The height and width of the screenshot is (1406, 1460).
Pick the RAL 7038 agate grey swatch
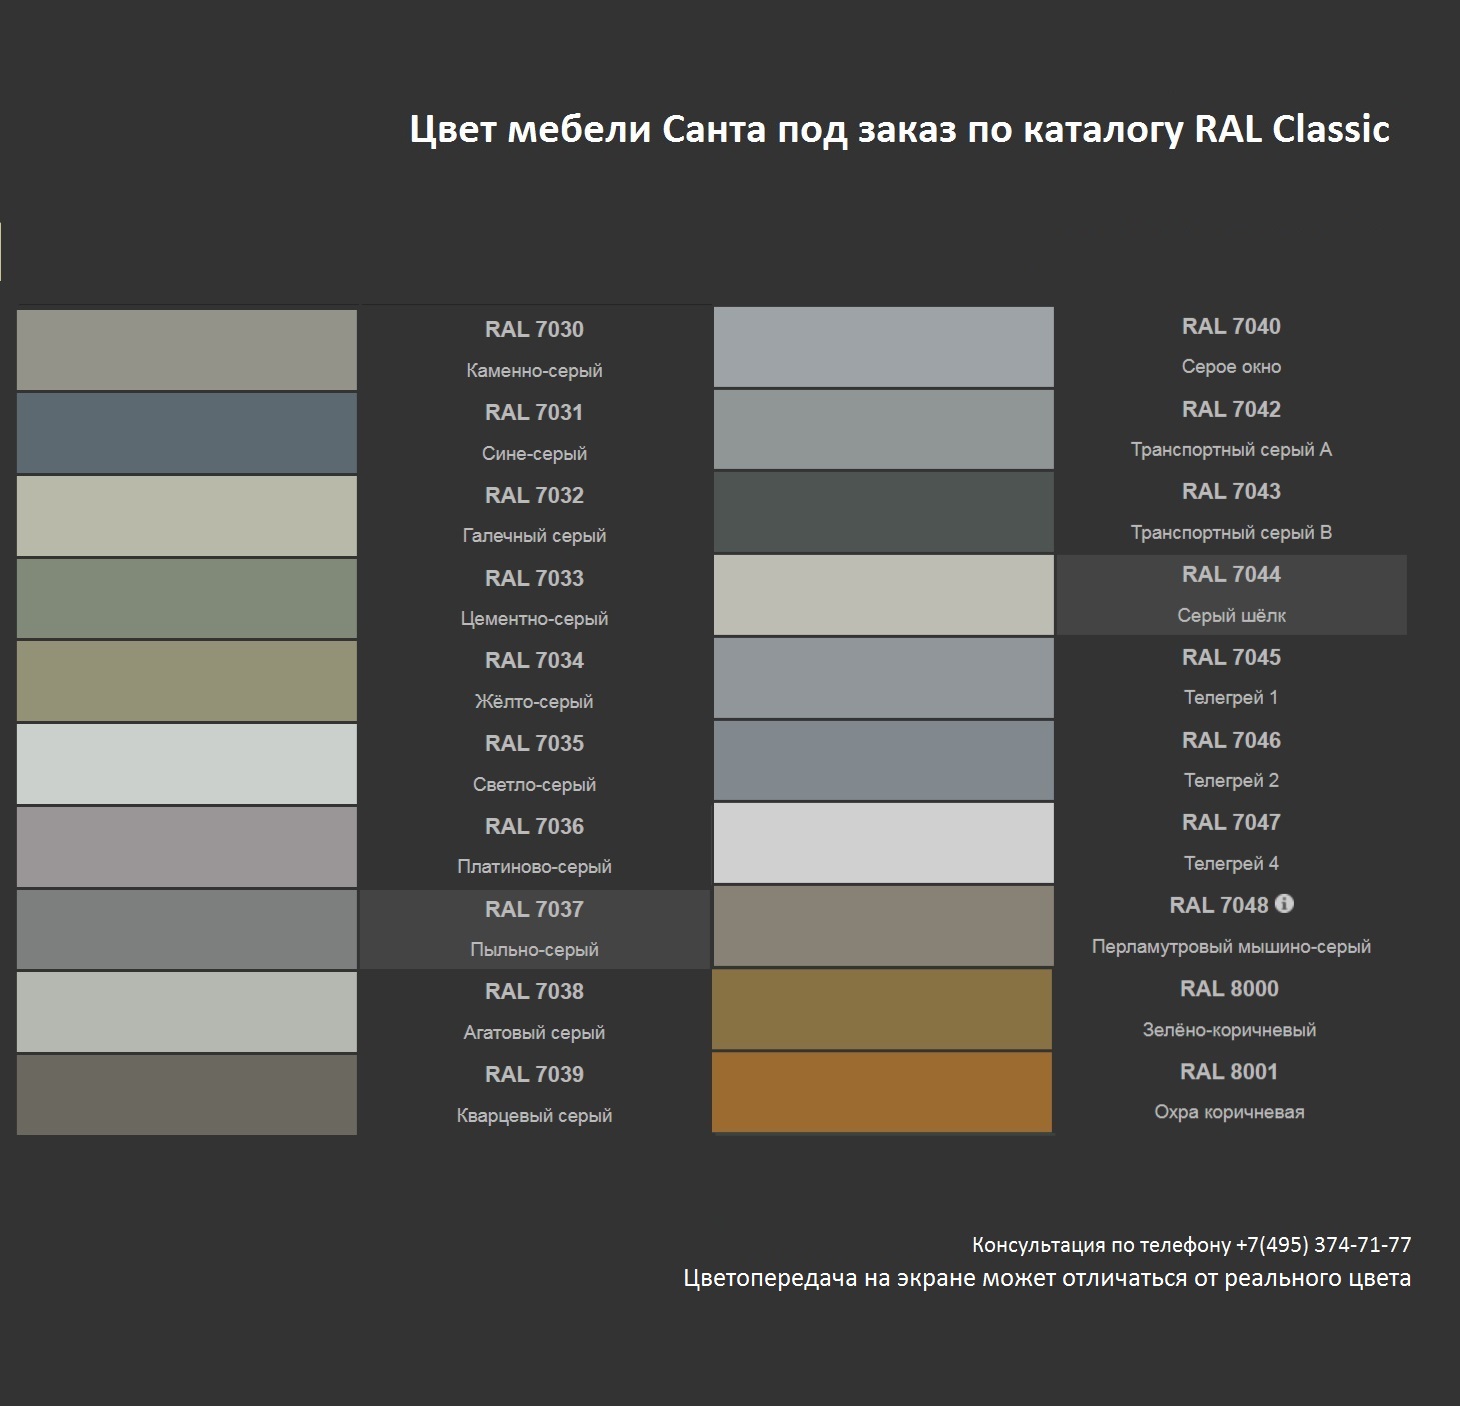tap(187, 1012)
